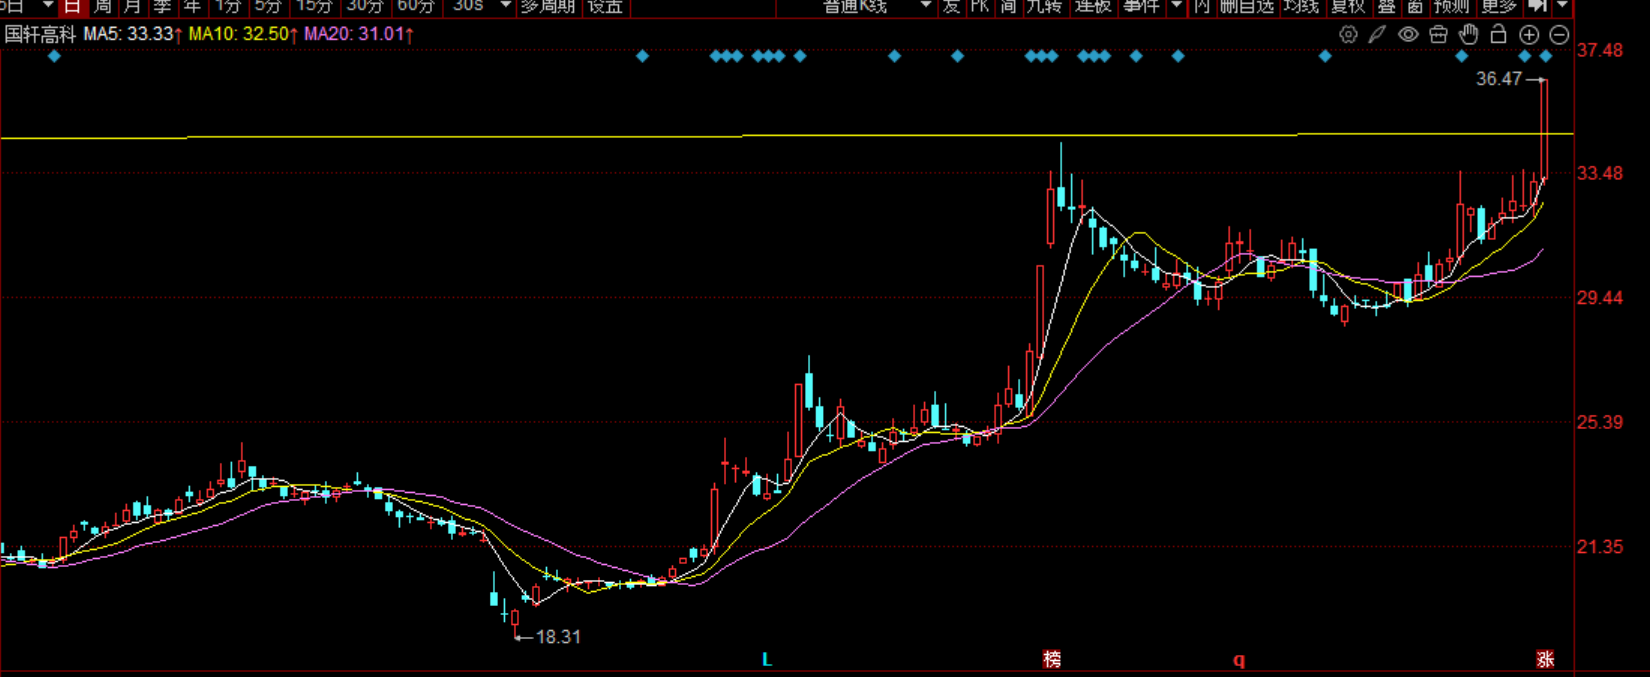Select the 15分 minute period
The height and width of the screenshot is (677, 1650).
coord(314,6)
